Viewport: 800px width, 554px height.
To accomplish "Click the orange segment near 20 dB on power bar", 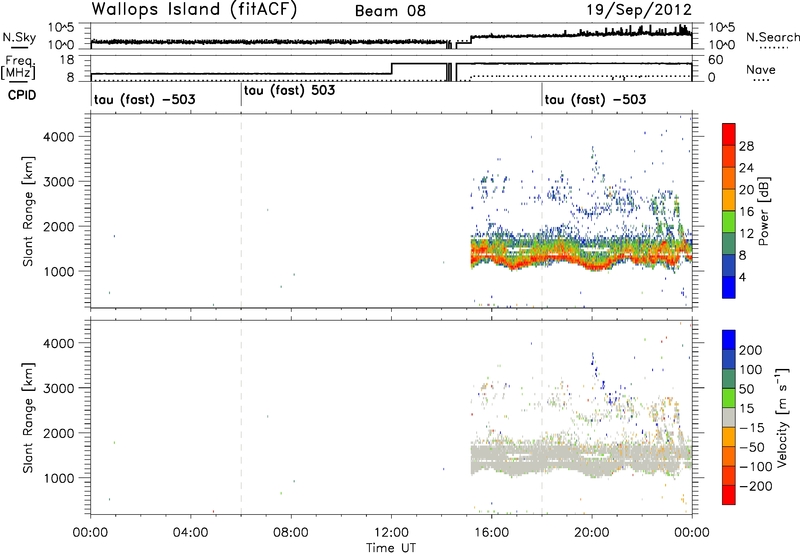I will 729,178.
